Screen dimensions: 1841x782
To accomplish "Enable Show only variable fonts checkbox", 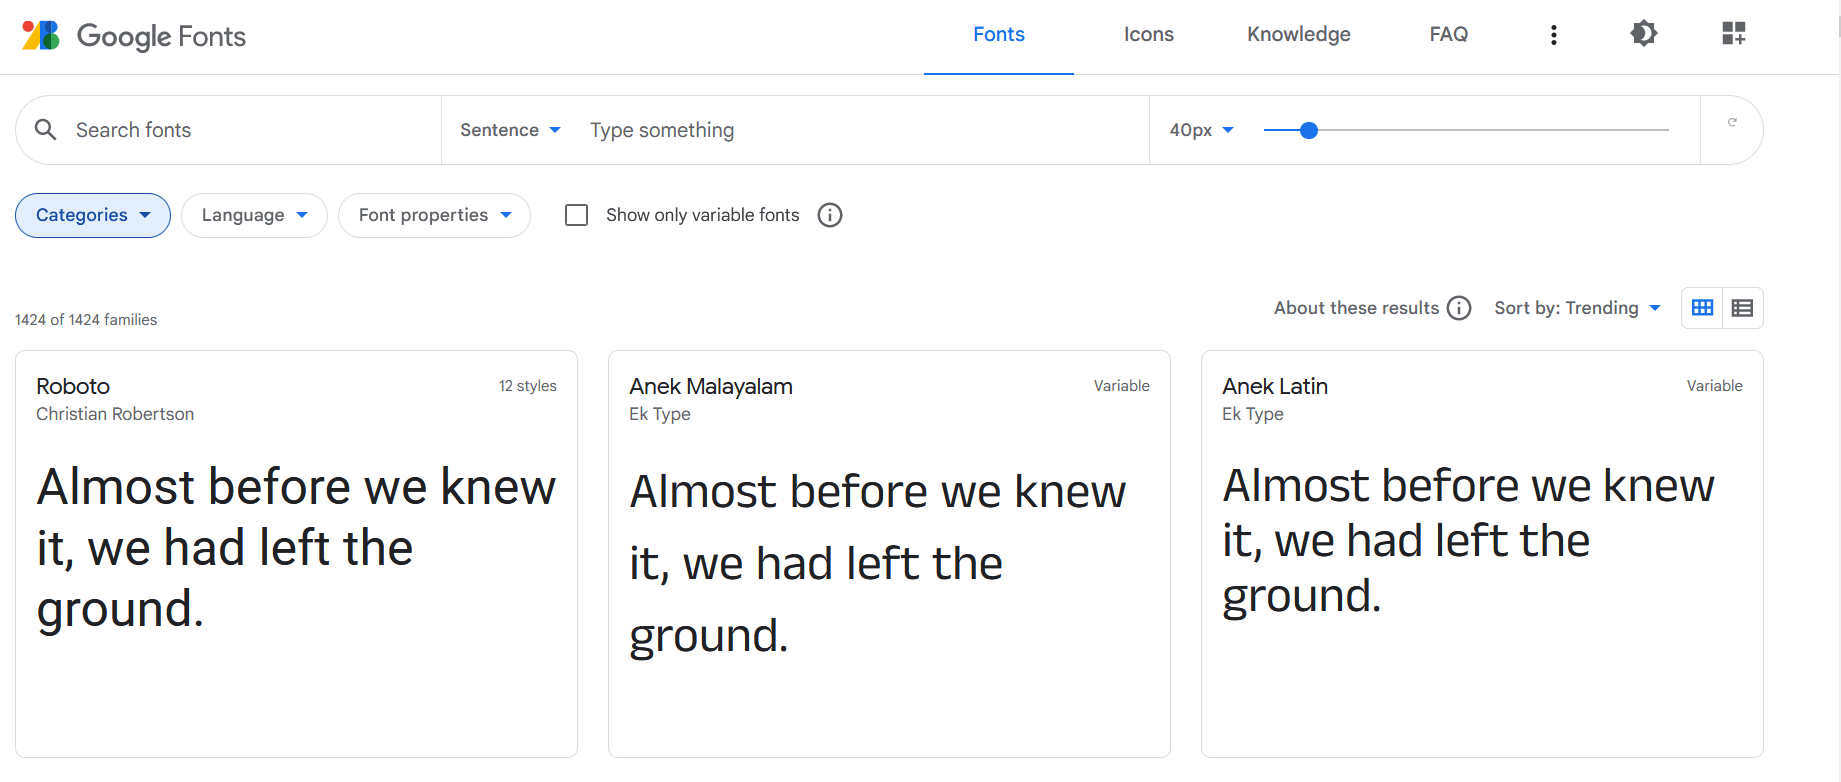I will pyautogui.click(x=576, y=215).
